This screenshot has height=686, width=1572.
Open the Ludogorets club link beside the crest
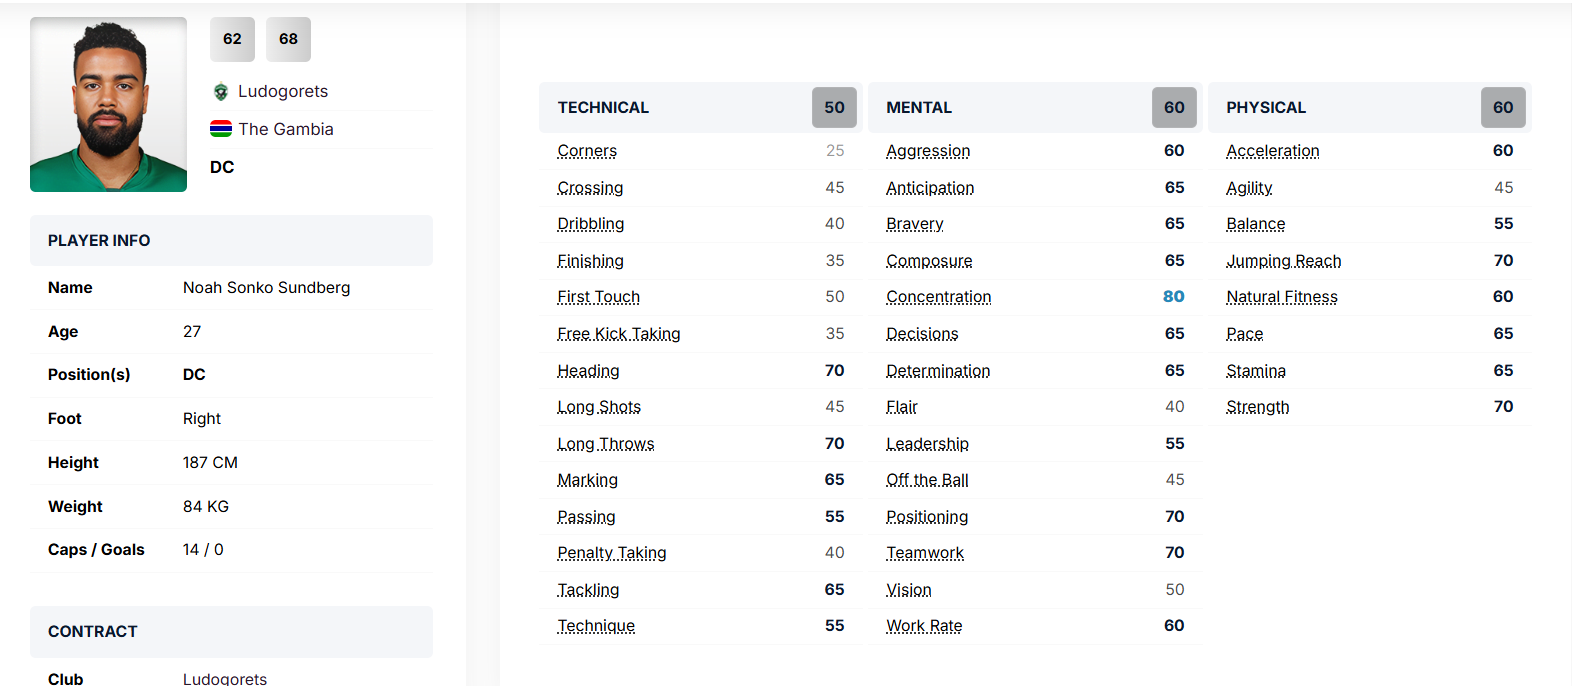(283, 91)
